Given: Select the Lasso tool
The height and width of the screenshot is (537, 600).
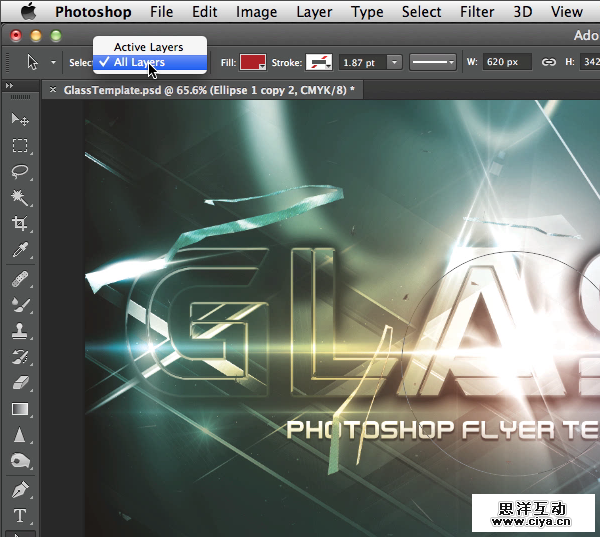Looking at the screenshot, I should [x=20, y=171].
